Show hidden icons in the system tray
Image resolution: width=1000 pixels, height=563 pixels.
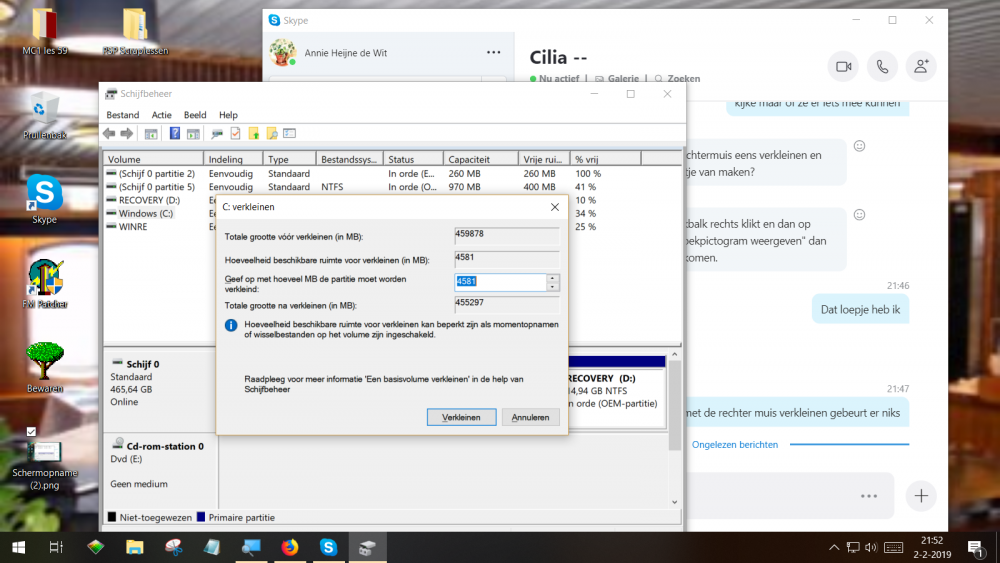[x=834, y=547]
